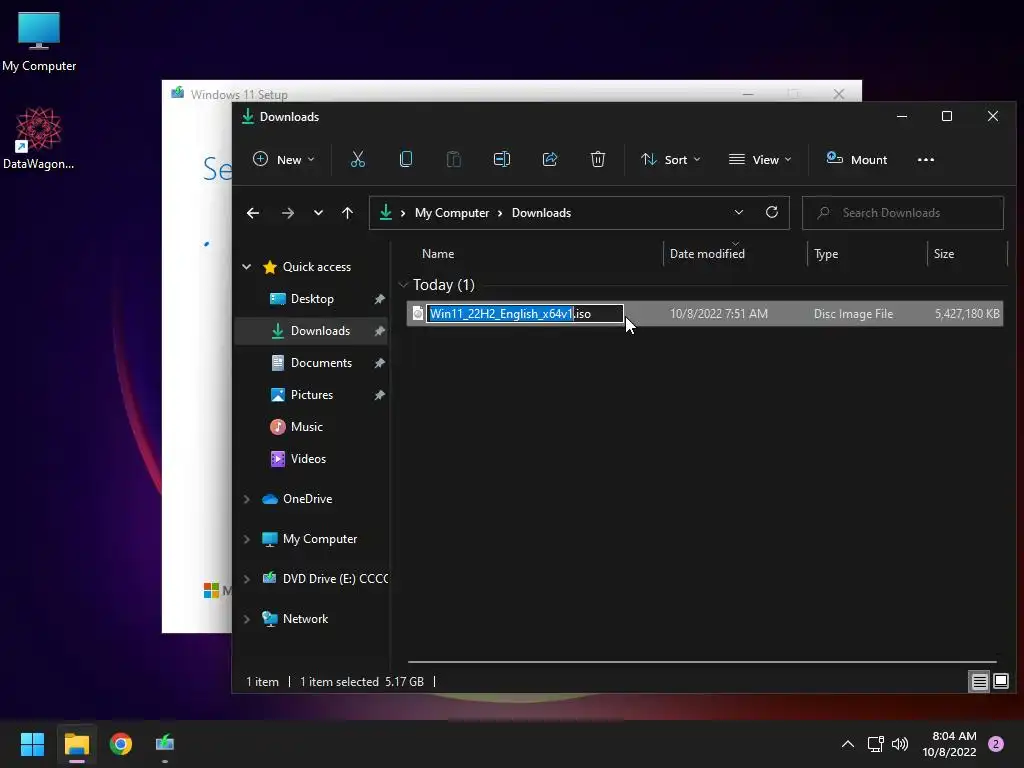Collapse the Quick access tree
1024x768 pixels.
pos(247,266)
